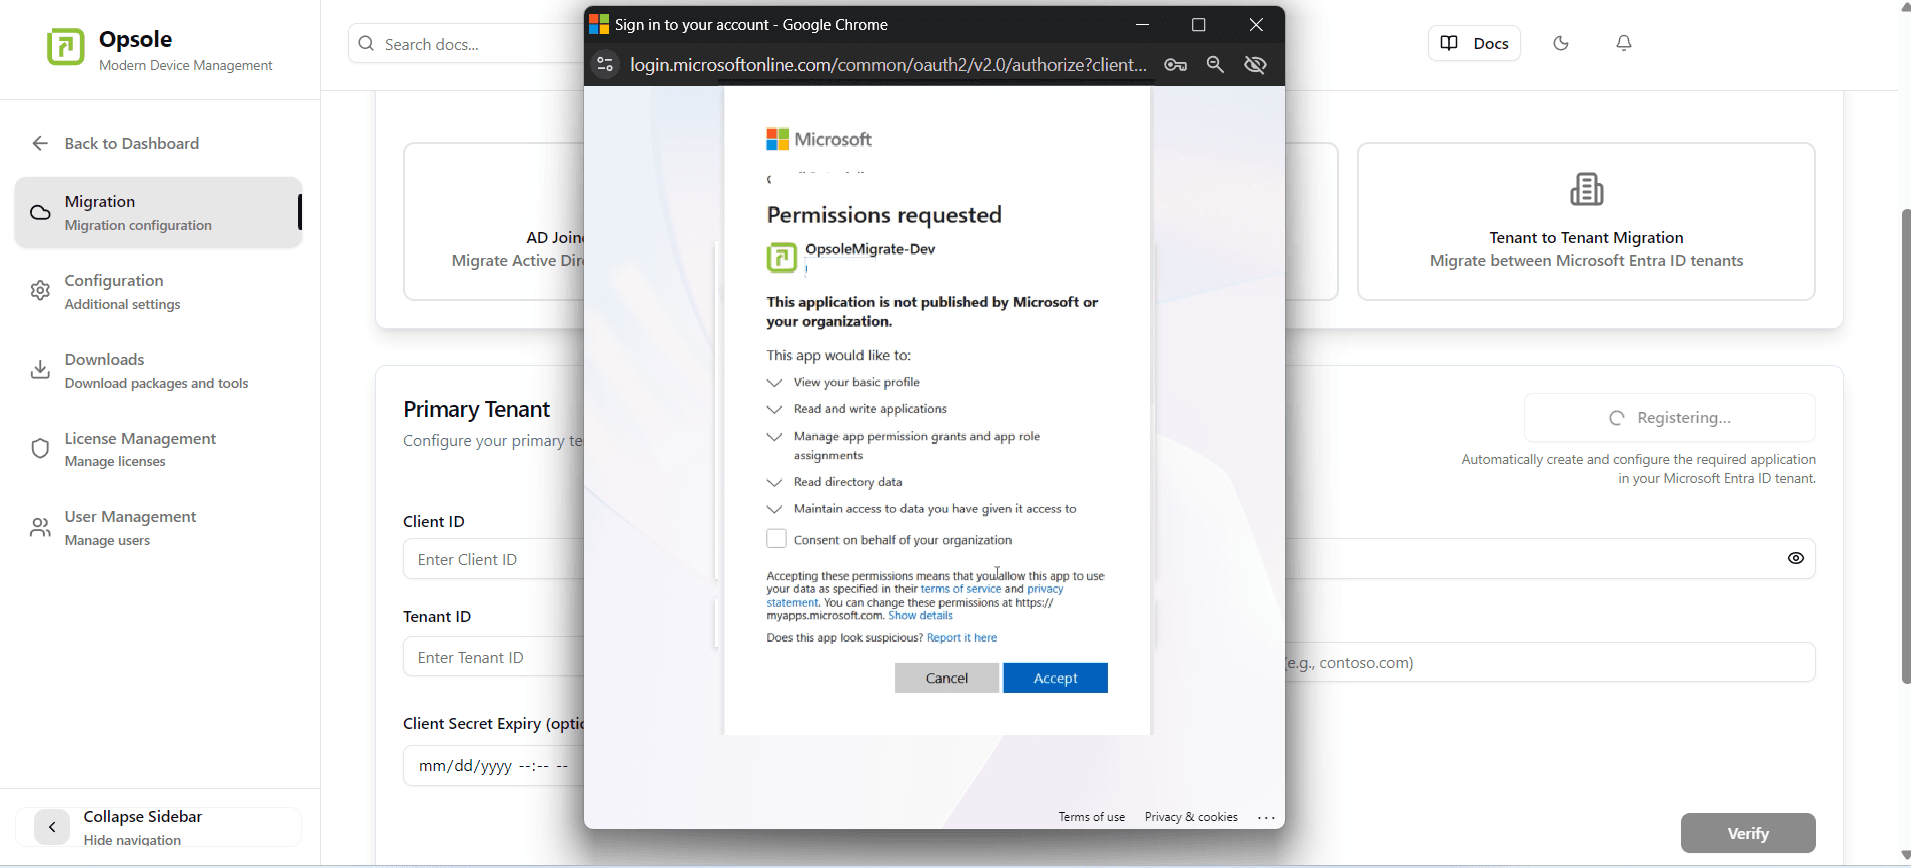Click the Show details link
The image size is (1911, 868).
click(x=921, y=616)
